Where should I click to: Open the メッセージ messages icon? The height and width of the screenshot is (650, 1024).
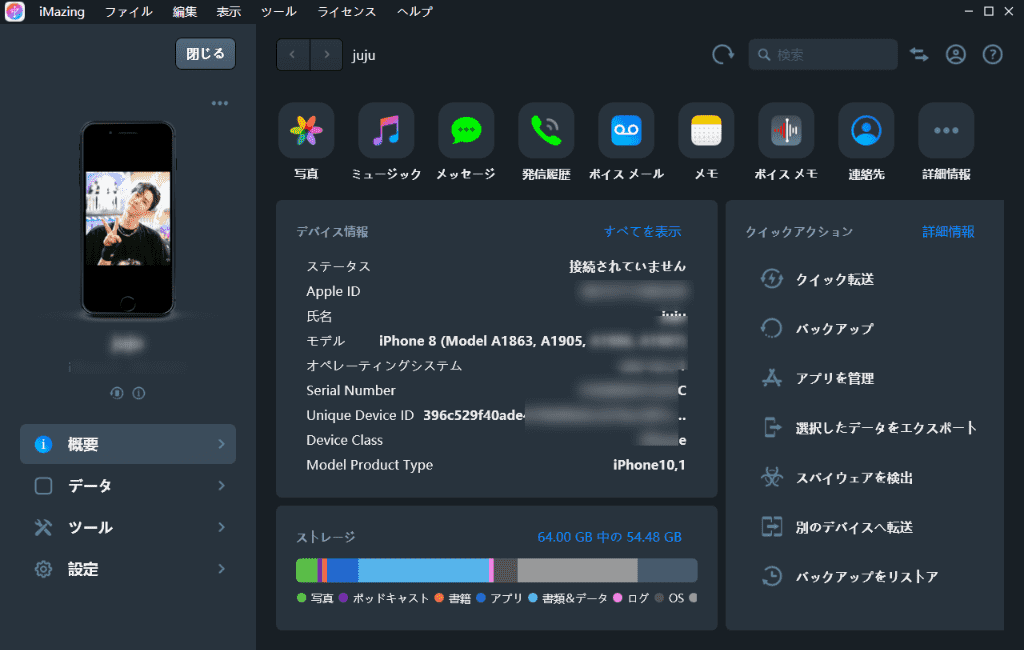(x=466, y=131)
